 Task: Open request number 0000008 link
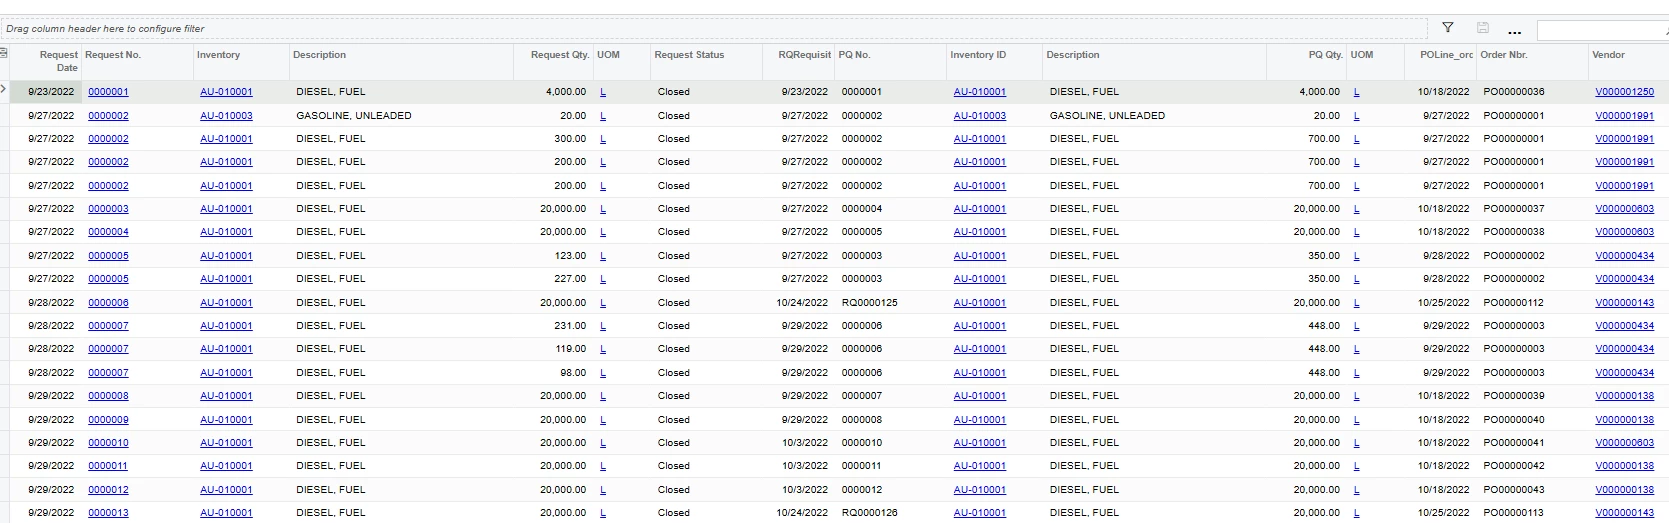click(108, 396)
